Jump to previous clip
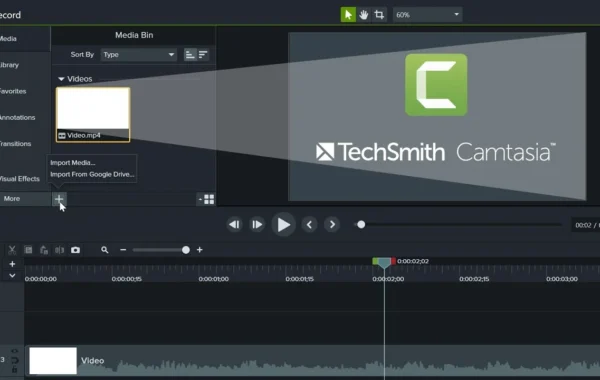The image size is (600, 380). click(x=309, y=225)
